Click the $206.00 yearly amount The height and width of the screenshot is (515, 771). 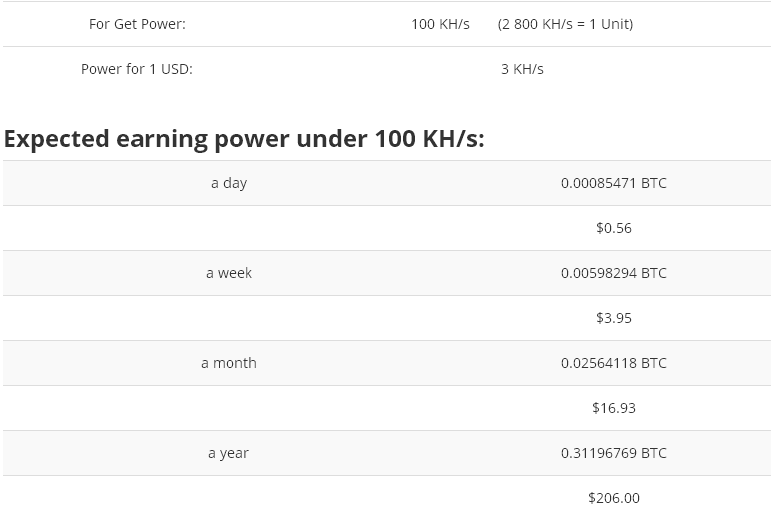click(x=613, y=498)
